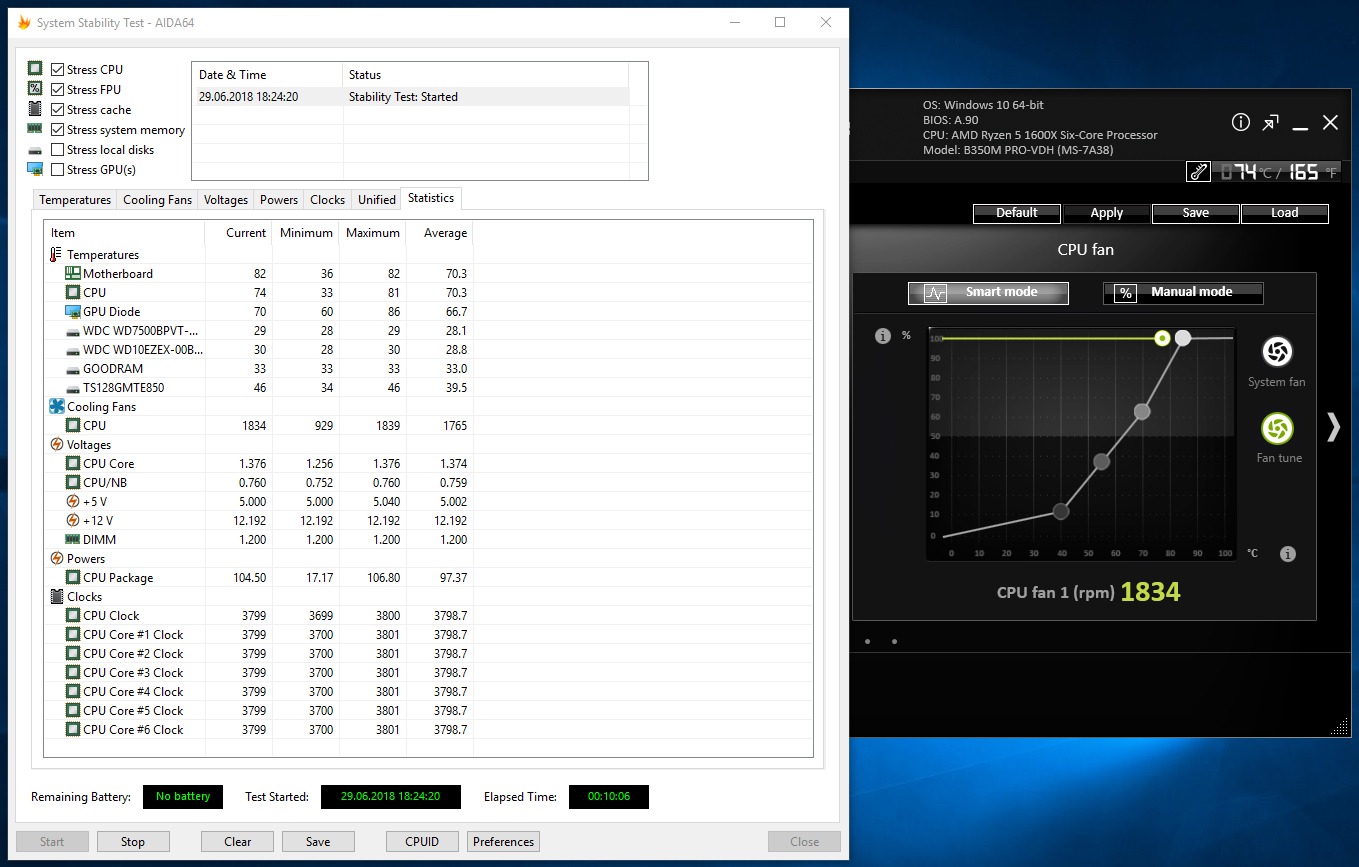Click the RAM icon beside Stress system memory
This screenshot has width=1359, height=867.
click(35, 129)
